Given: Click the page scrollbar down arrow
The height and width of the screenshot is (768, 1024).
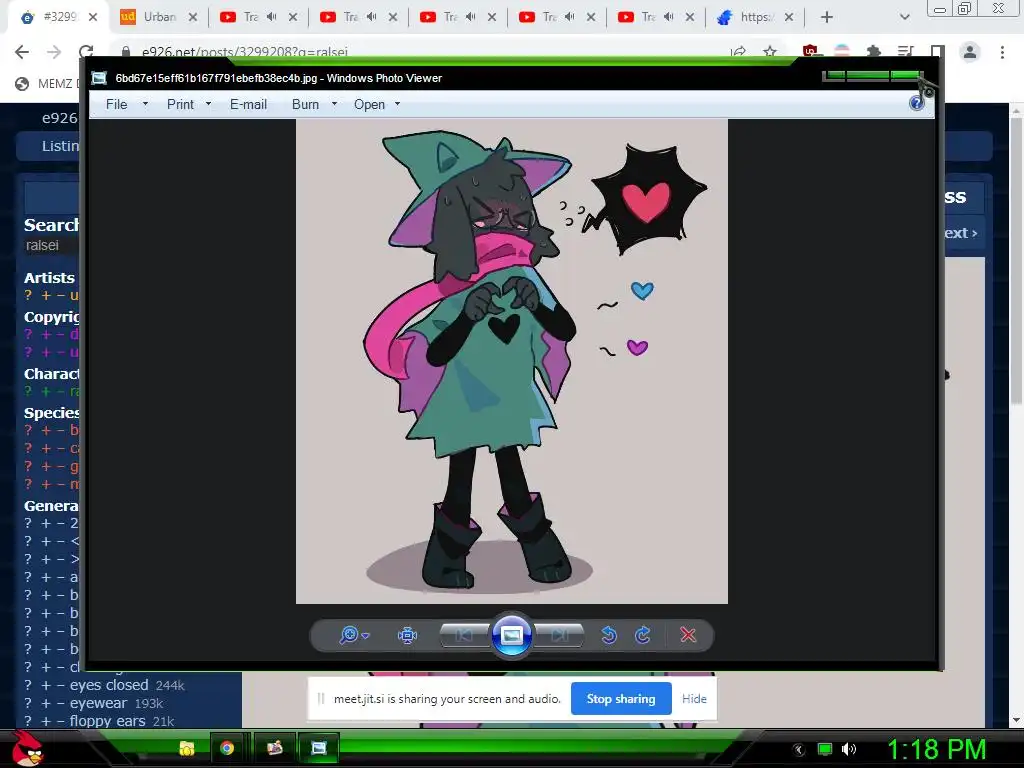Looking at the screenshot, I should (1016, 720).
